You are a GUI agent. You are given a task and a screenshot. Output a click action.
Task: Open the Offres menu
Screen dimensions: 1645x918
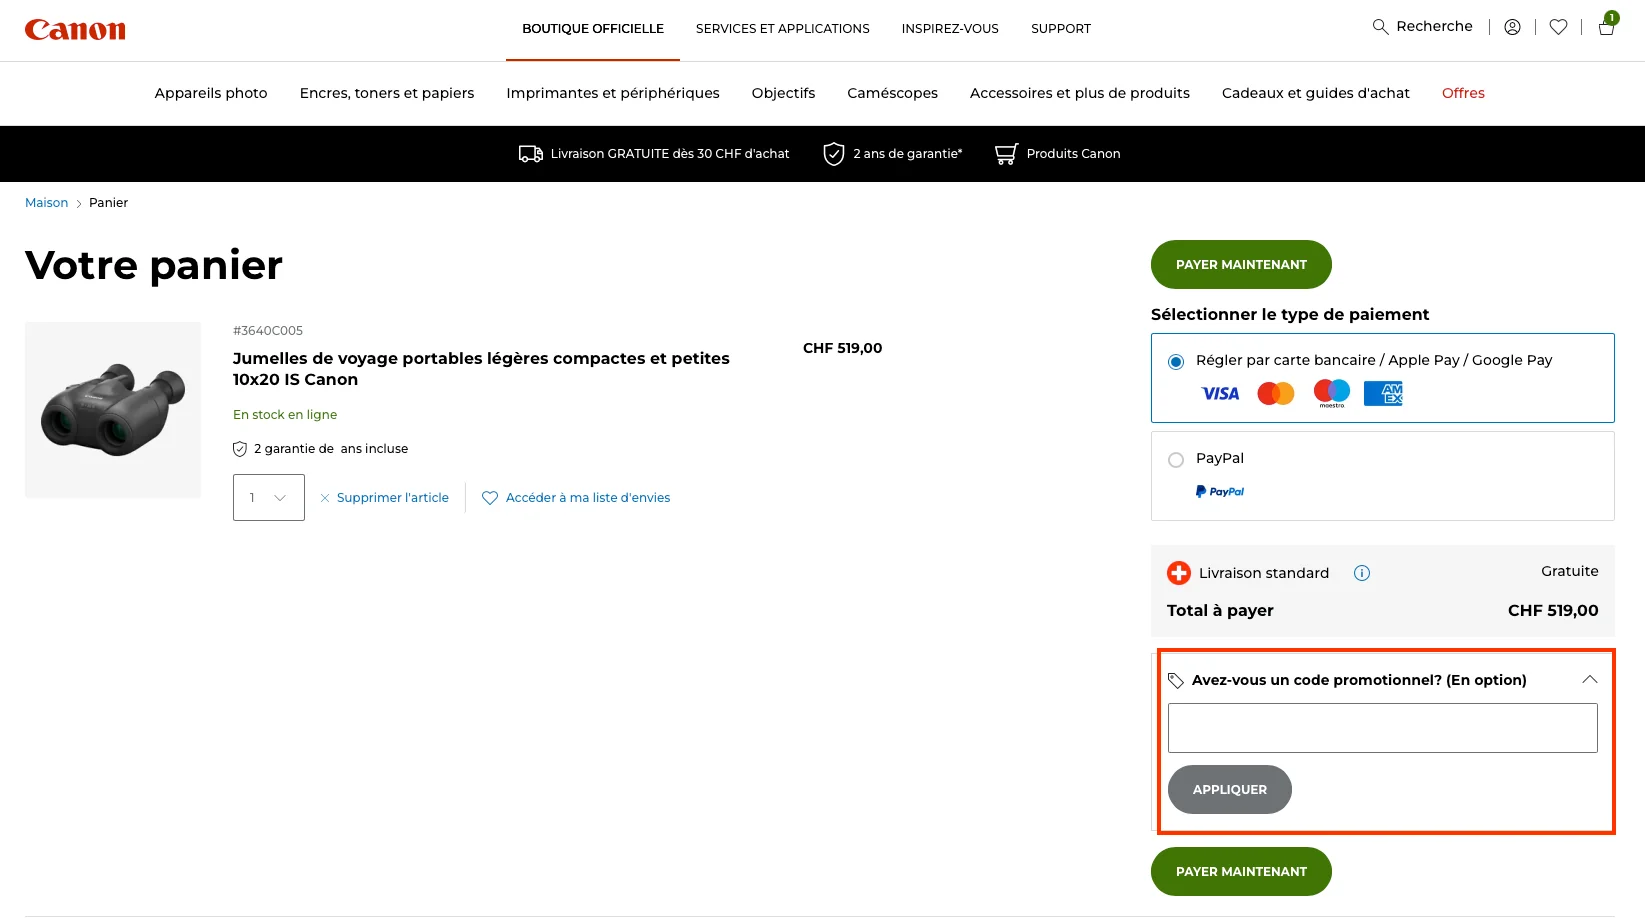coord(1463,93)
